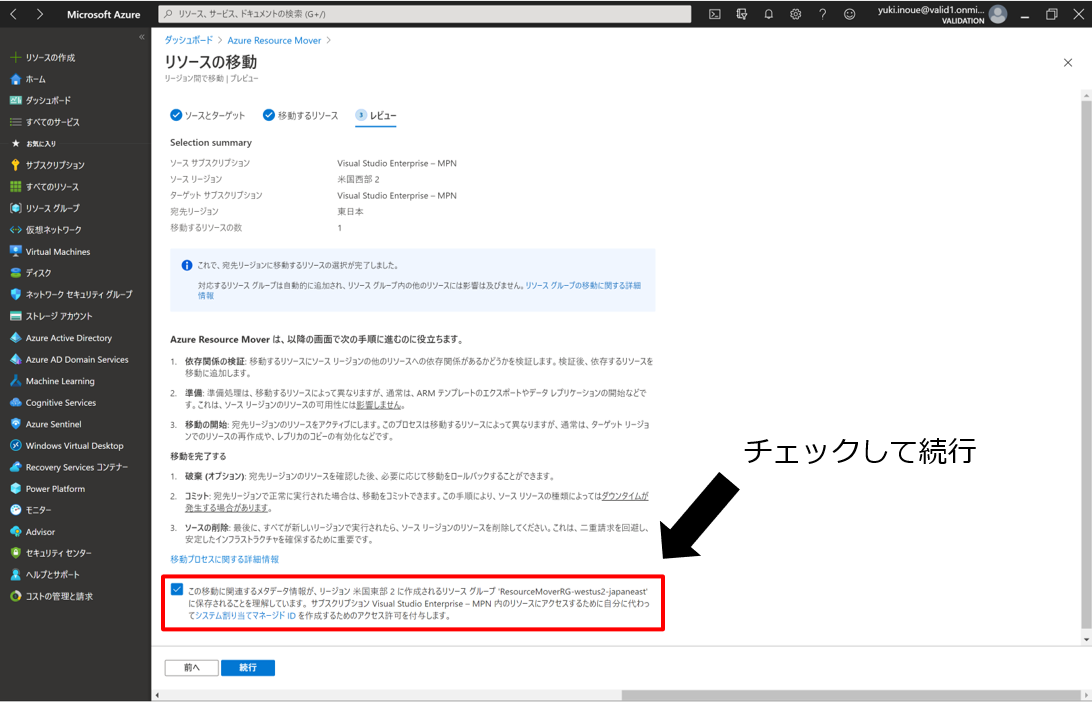Click the Create a resource plus icon
This screenshot has height=702, width=1092.
point(15,57)
